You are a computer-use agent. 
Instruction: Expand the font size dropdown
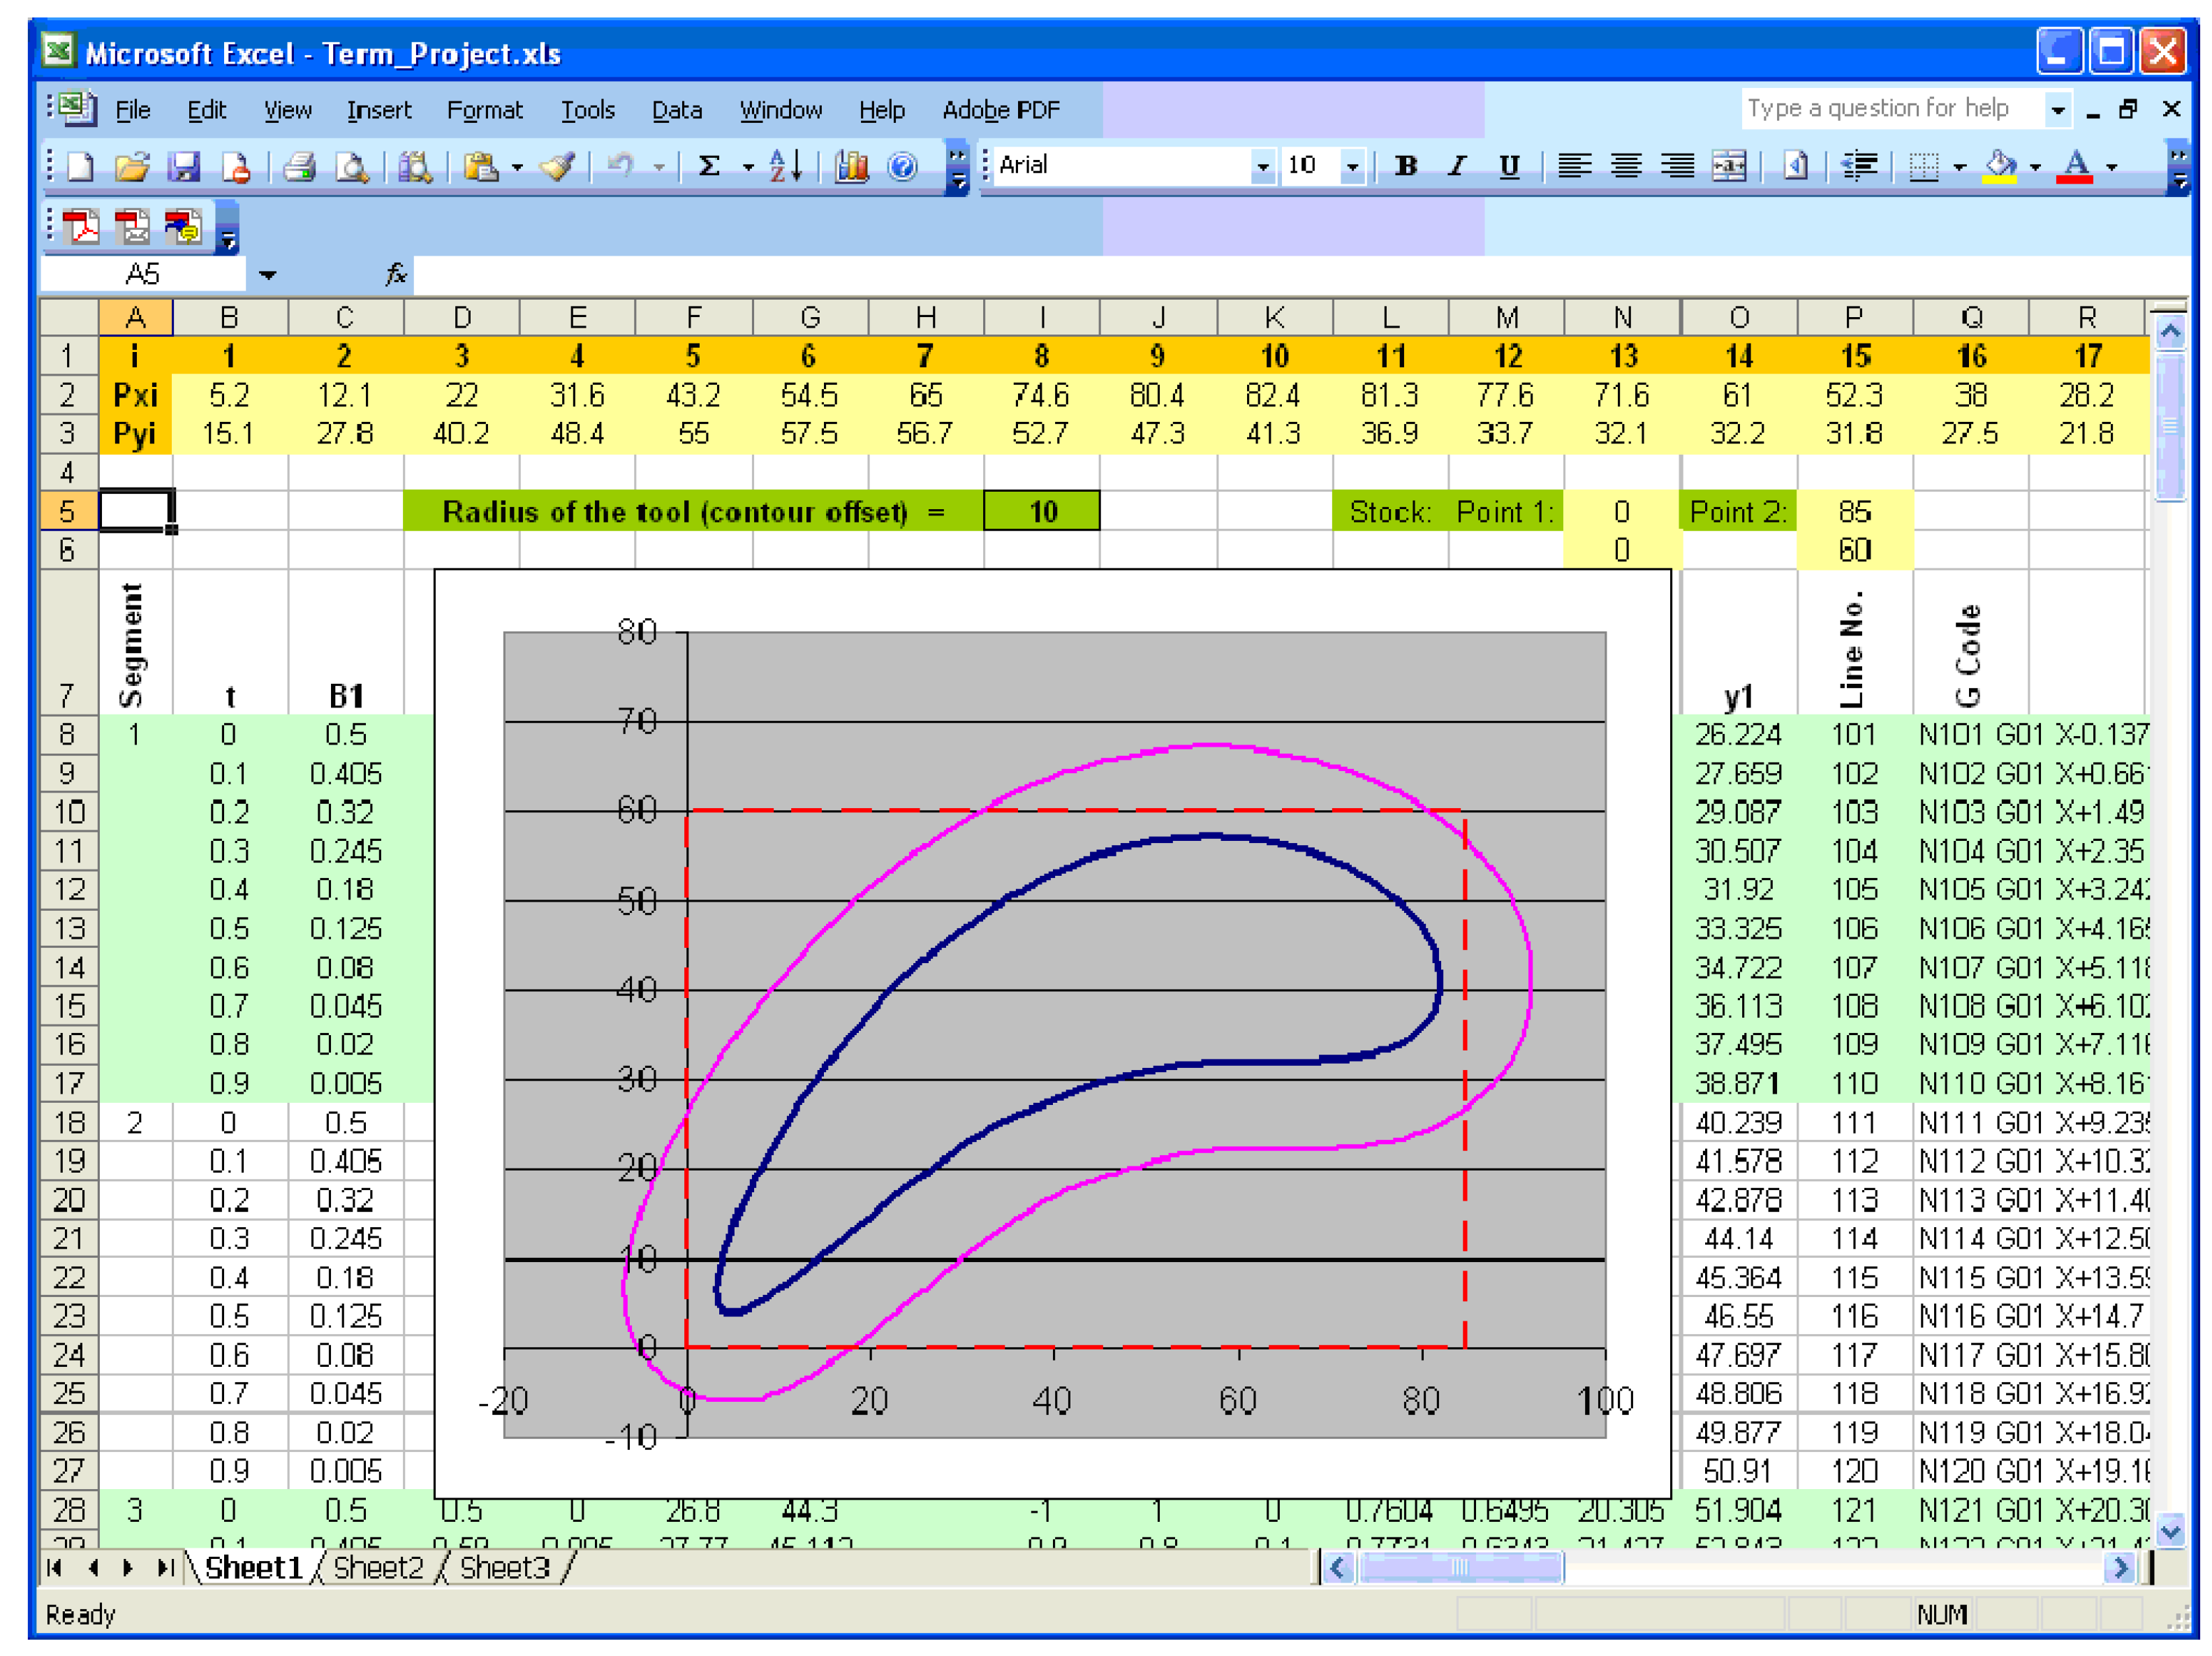pyautogui.click(x=1352, y=166)
